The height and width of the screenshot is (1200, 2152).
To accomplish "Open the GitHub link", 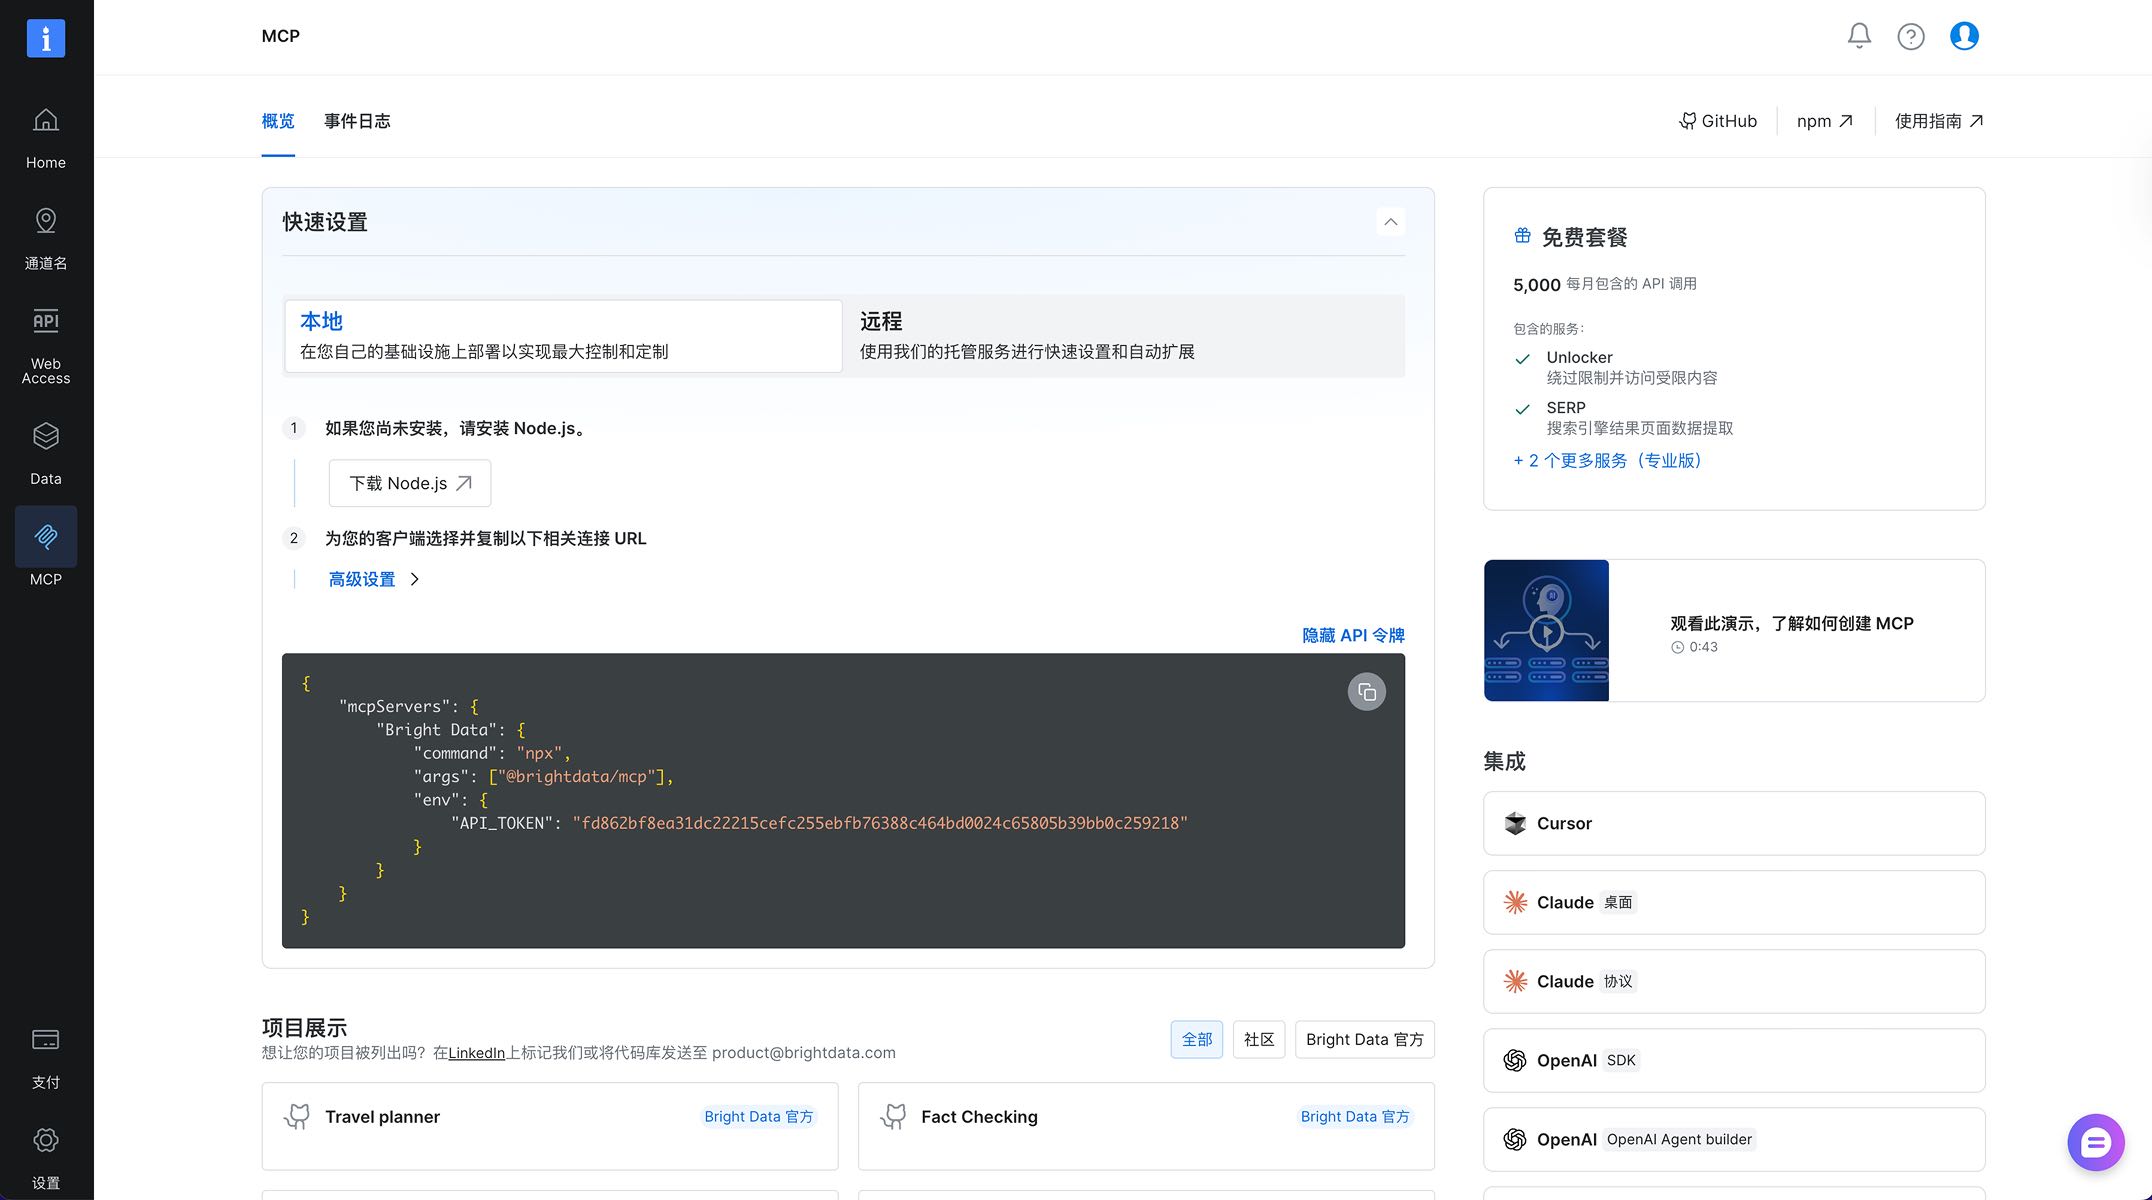I will pos(1717,121).
